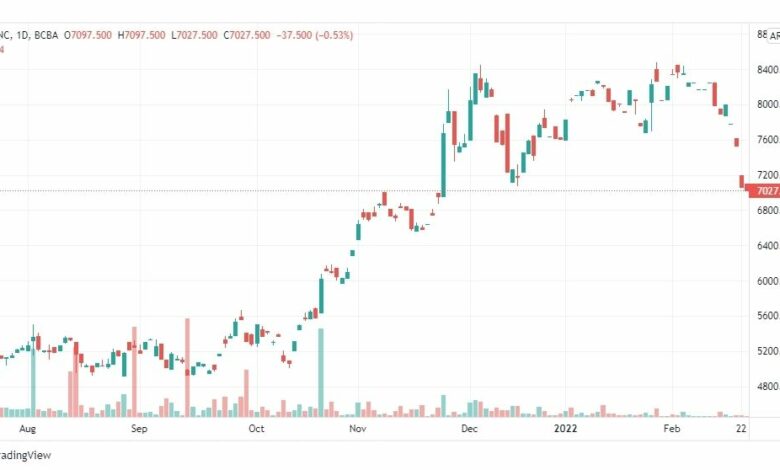Click the 6000 price axis label
The width and height of the screenshot is (780, 470).
(768, 281)
